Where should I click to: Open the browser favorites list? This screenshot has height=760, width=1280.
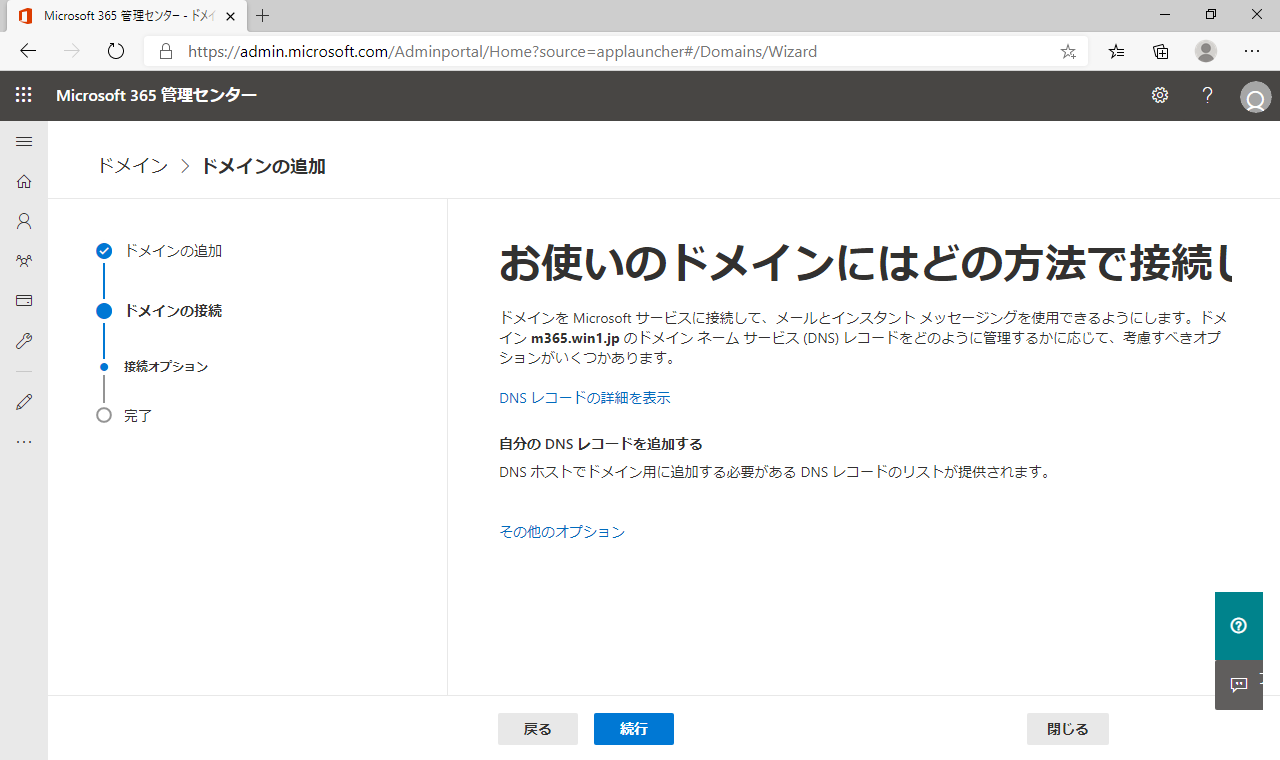tap(1117, 51)
